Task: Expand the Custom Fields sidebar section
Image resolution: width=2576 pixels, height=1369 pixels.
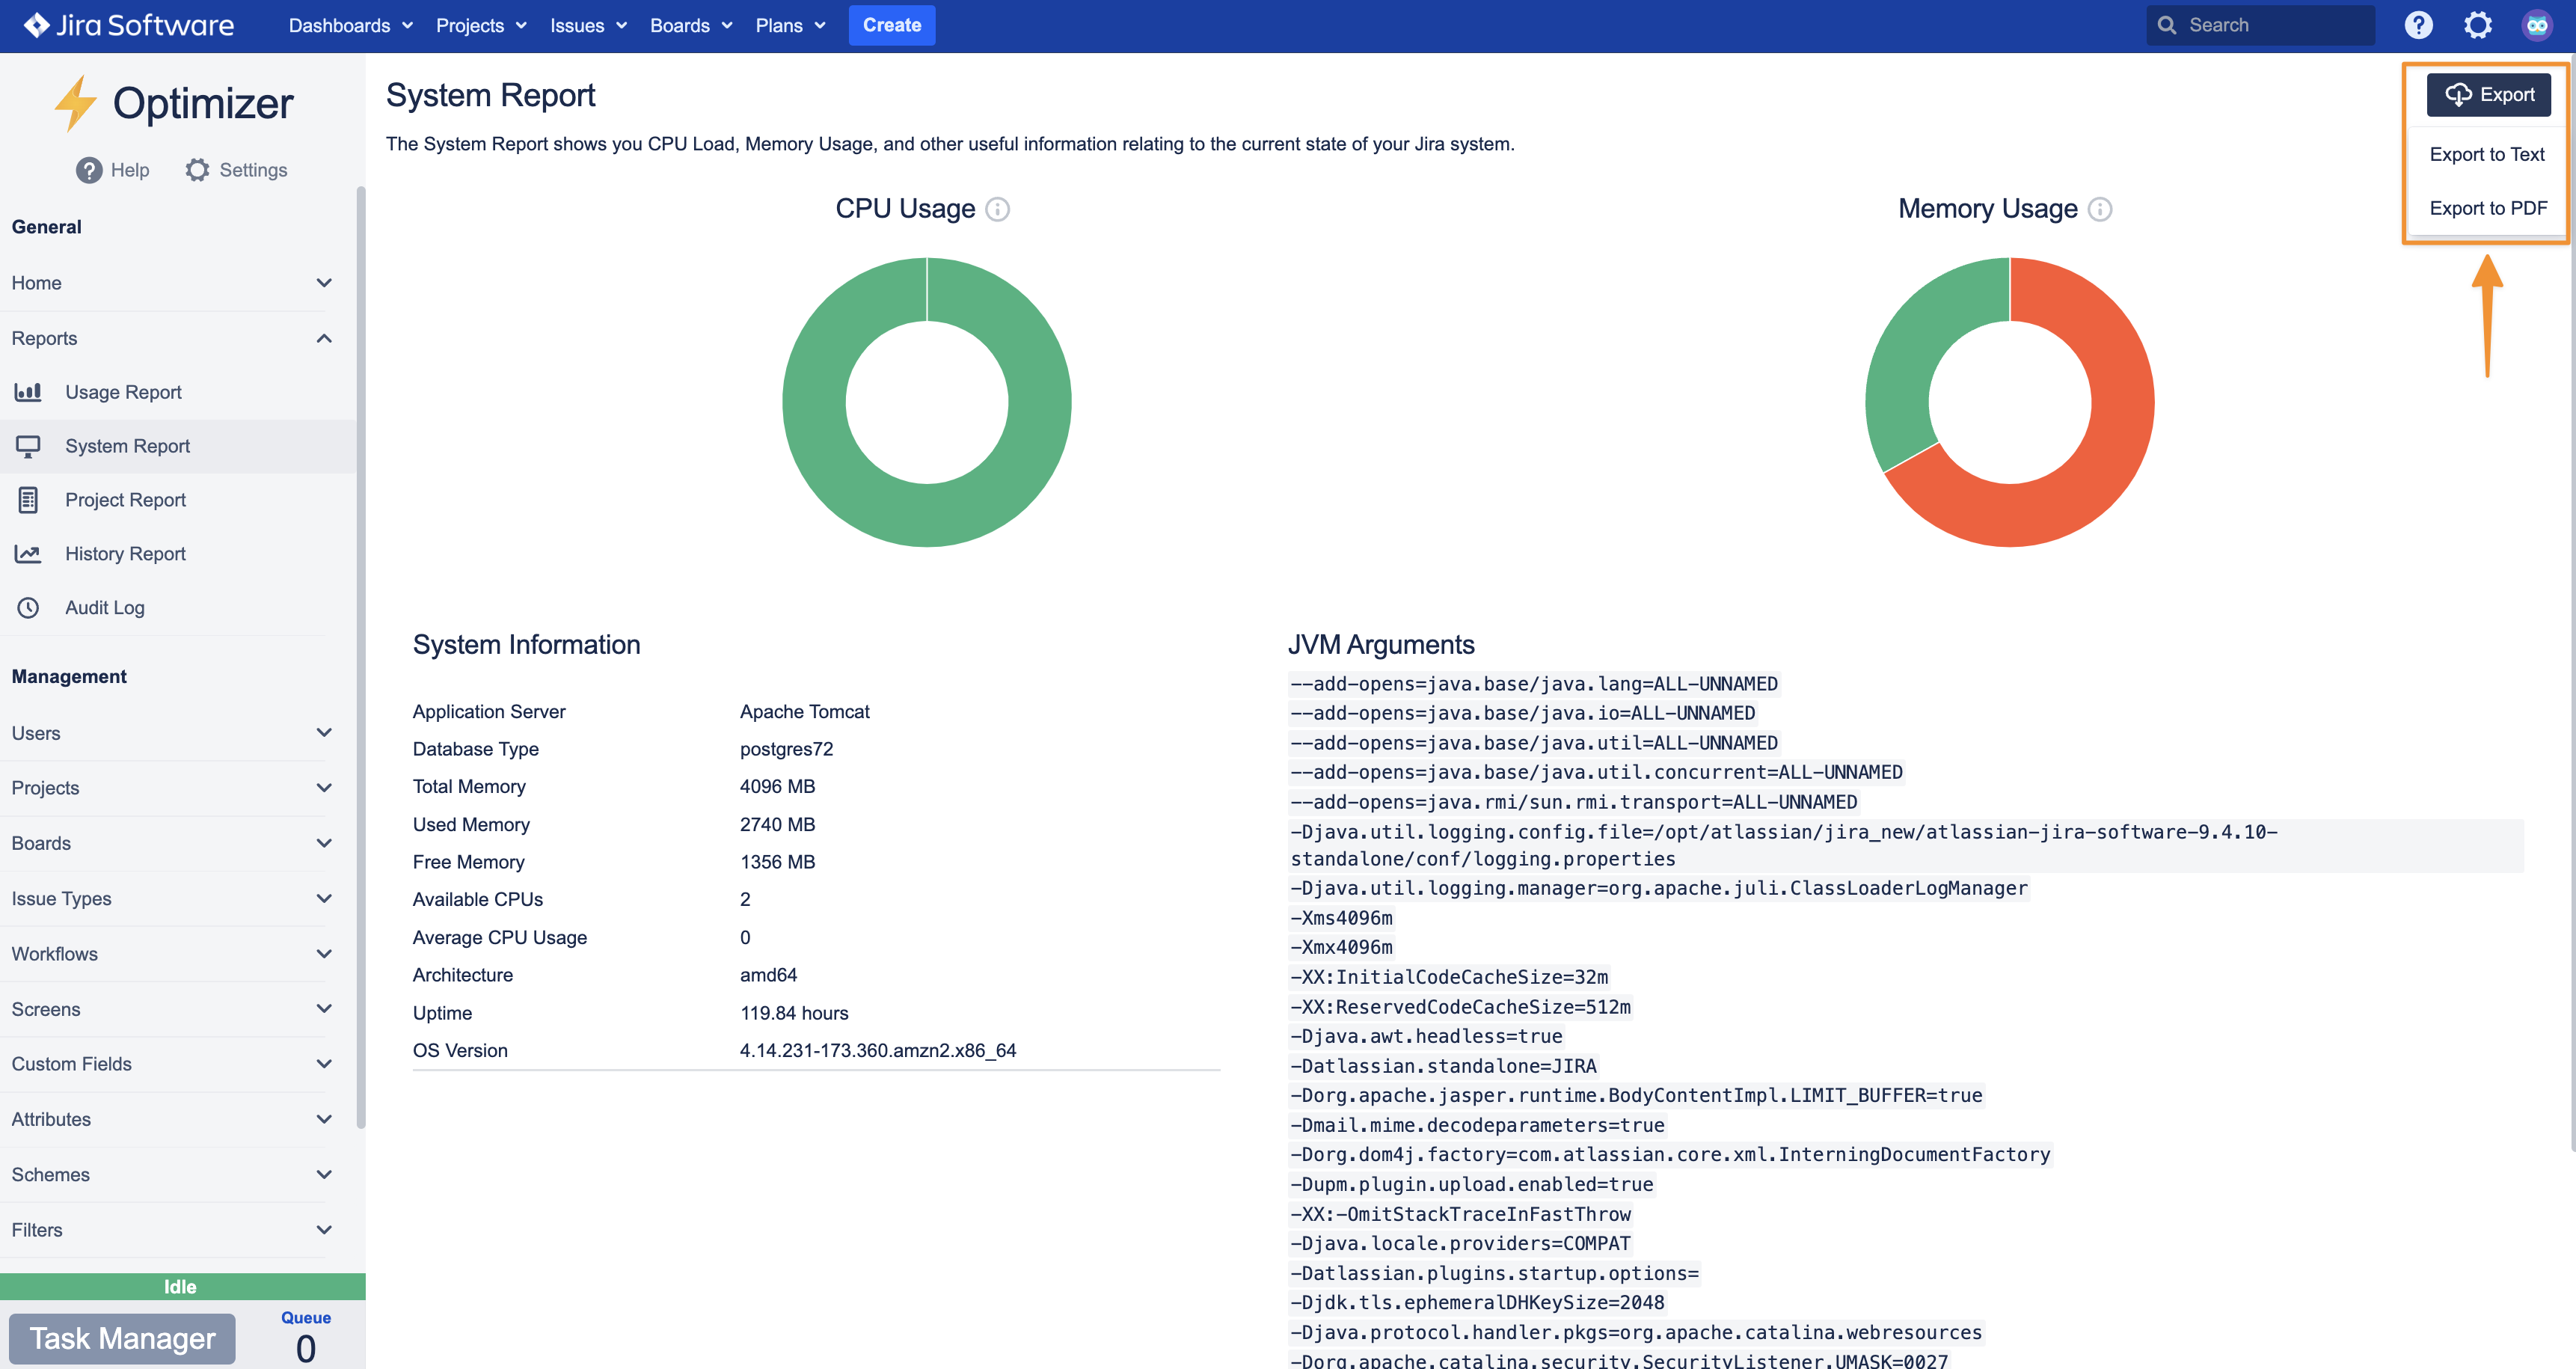Action: click(x=323, y=1064)
